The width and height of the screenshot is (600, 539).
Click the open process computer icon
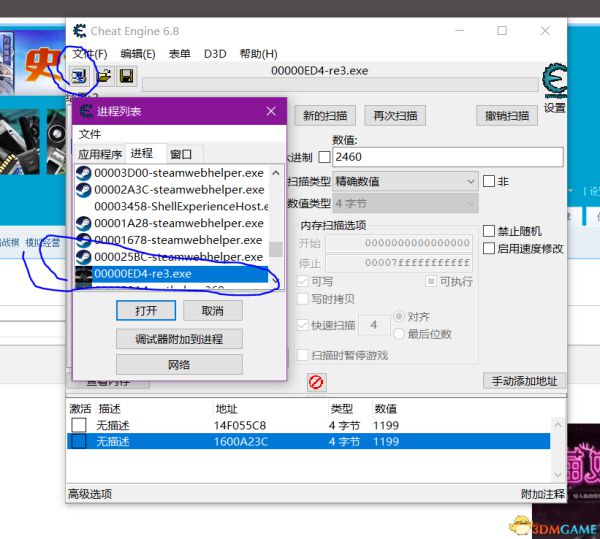80,75
